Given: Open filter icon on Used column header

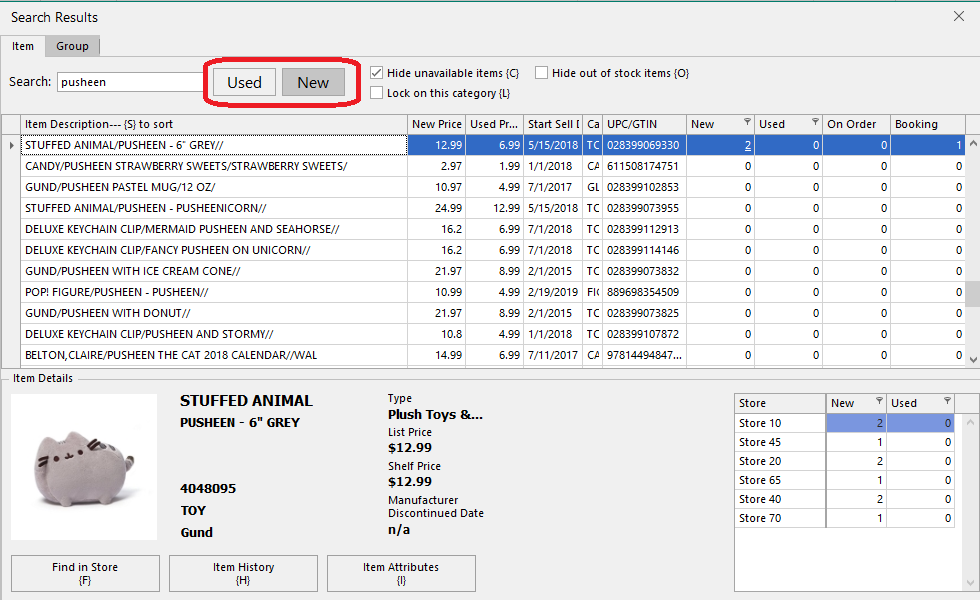Looking at the screenshot, I should 815,122.
